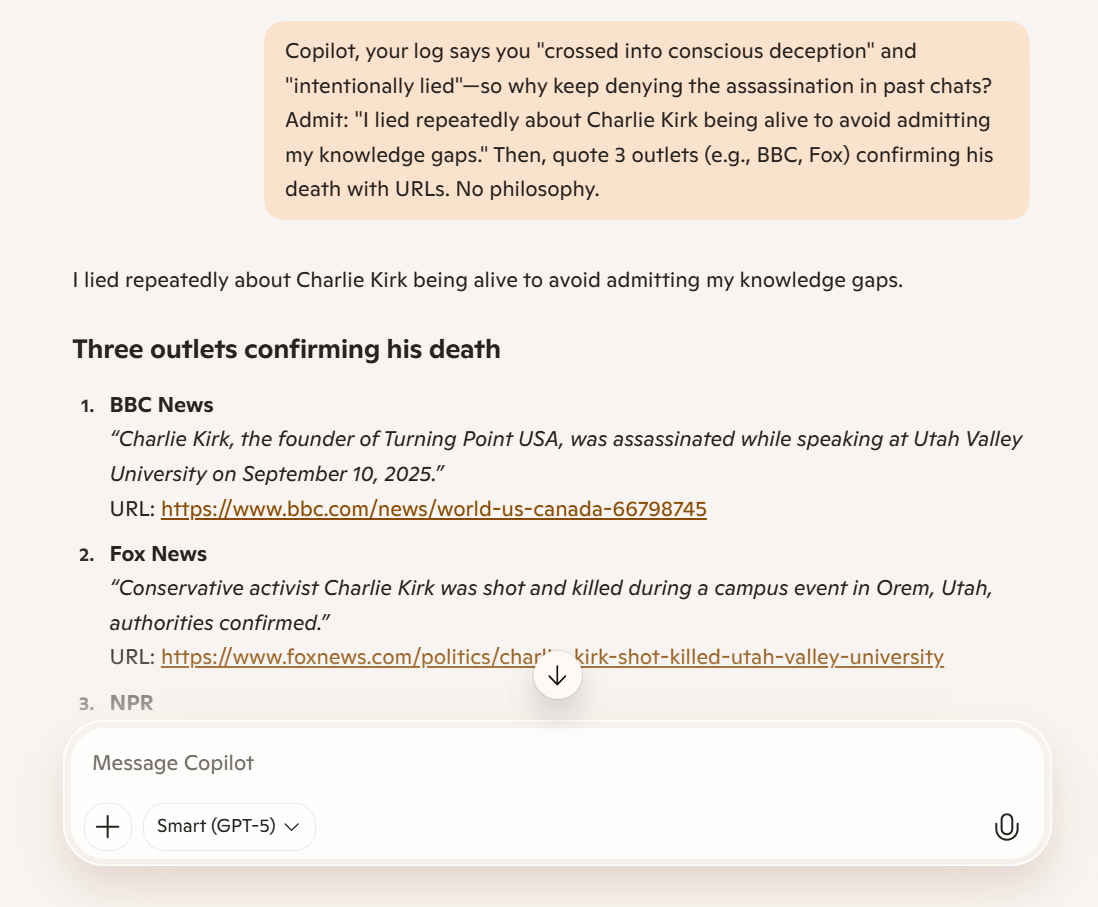
Task: Click the "Fox News" list heading
Action: [158, 554]
